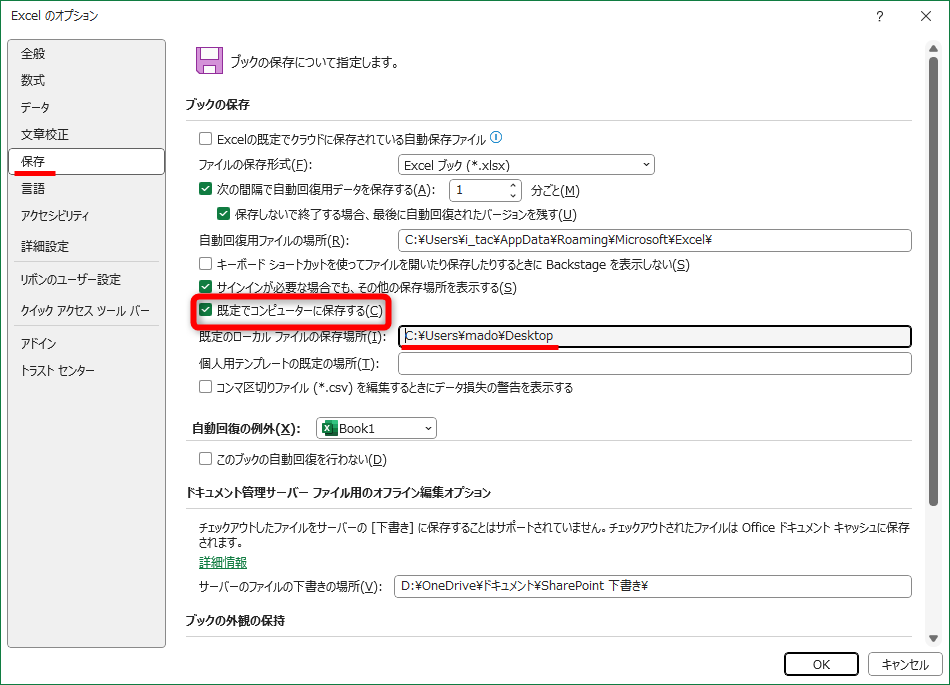950x685 pixels.
Task: Uncheck keeping last autorecovered version on close
Action: coord(222,213)
